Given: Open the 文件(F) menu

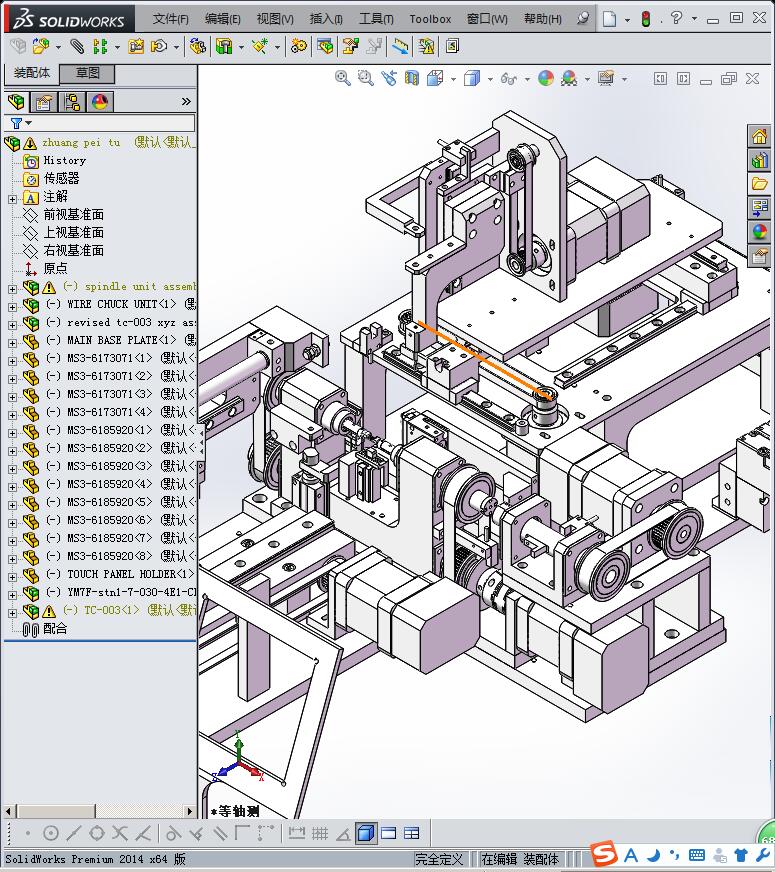Looking at the screenshot, I should pos(170,19).
